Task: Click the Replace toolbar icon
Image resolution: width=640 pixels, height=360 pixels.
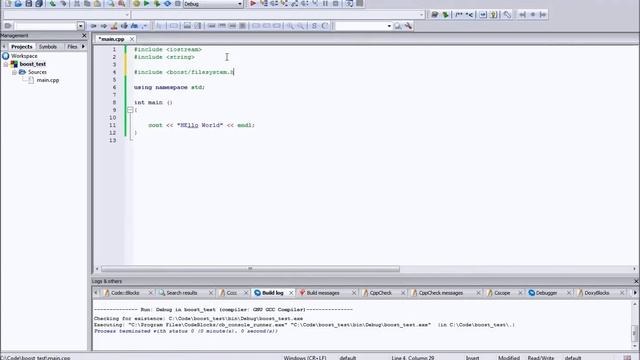Action: coord(122,3)
